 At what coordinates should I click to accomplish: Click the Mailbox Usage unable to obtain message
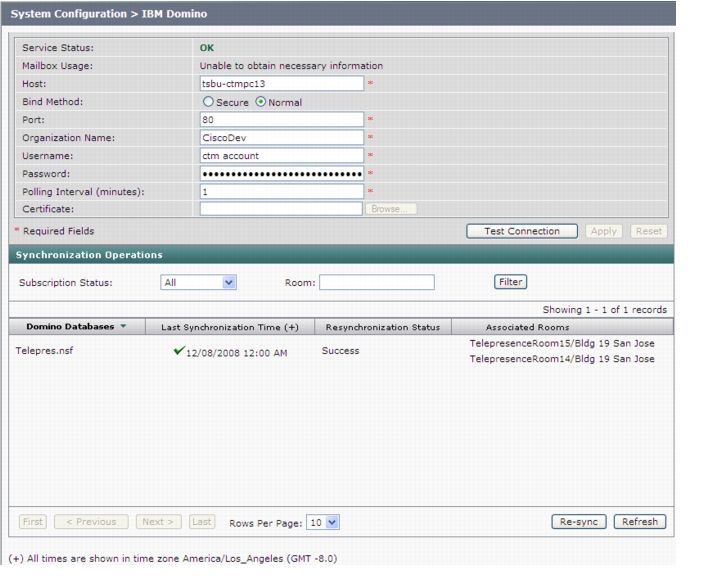[x=291, y=66]
